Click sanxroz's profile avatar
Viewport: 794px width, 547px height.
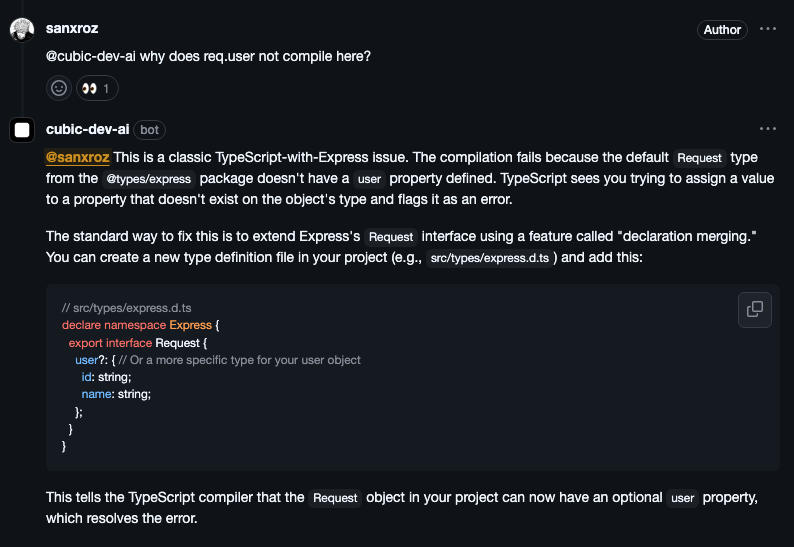coord(22,29)
